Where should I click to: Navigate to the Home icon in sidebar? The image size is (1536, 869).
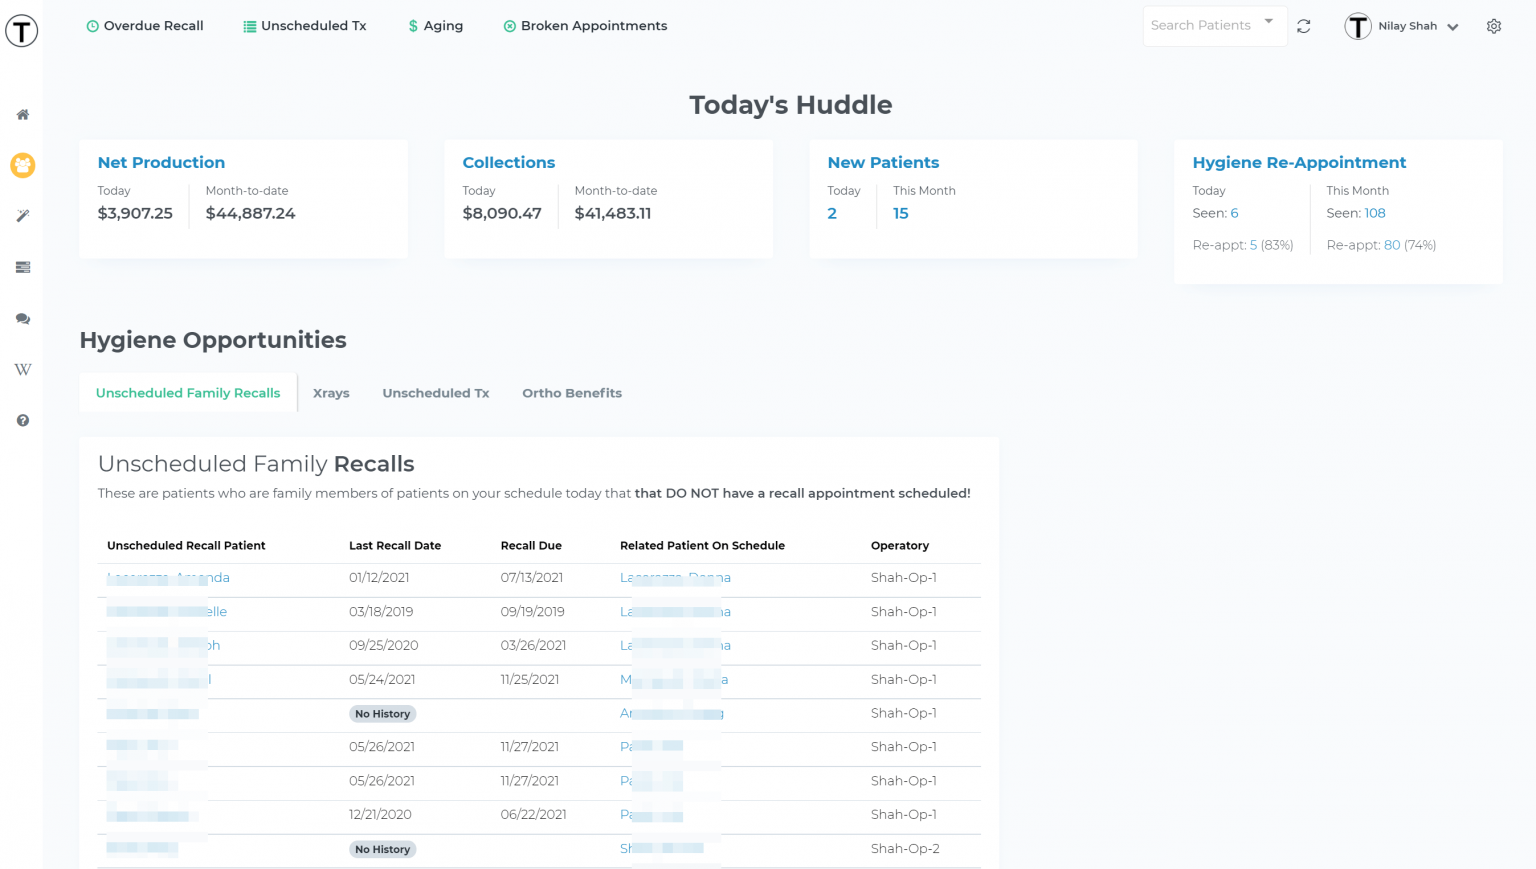click(22, 114)
